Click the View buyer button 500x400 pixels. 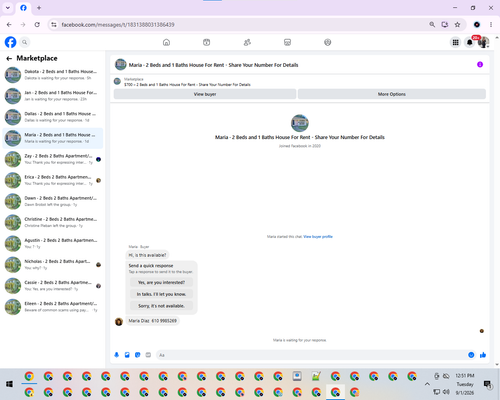pos(205,94)
